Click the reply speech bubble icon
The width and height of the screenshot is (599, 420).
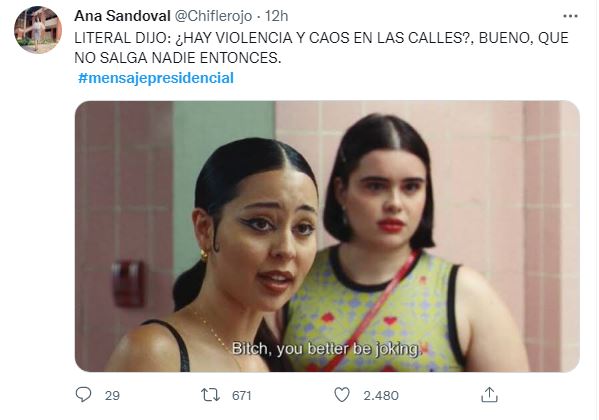point(83,394)
